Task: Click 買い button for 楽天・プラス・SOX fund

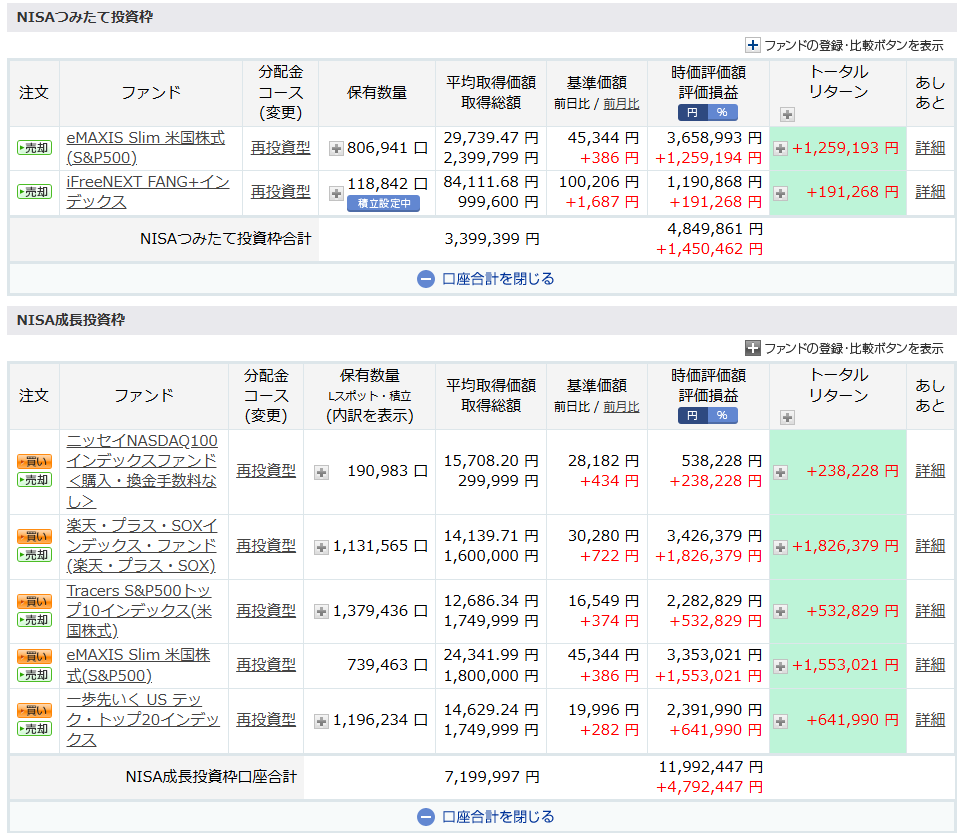Action: coord(34,537)
